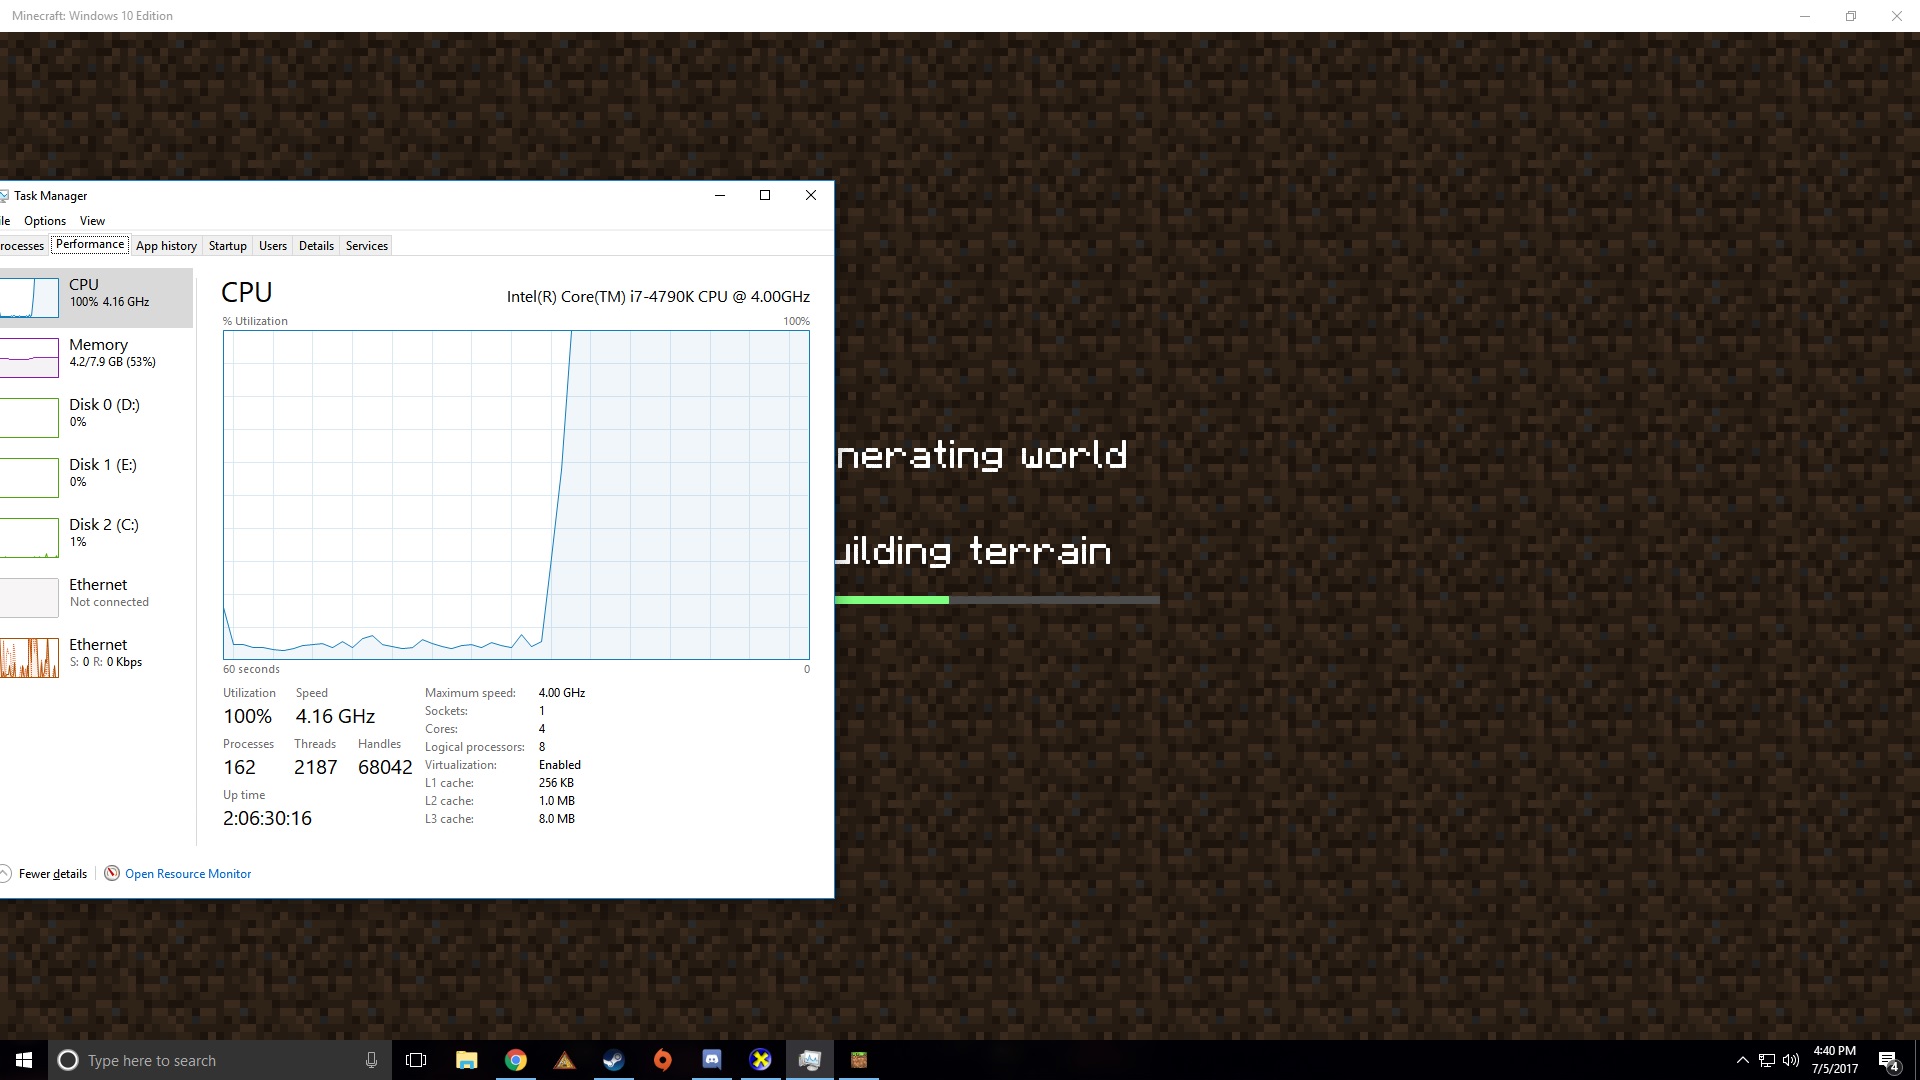Screen dimensions: 1920x1080
Task: Click Open Resource Monitor link
Action: (188, 874)
